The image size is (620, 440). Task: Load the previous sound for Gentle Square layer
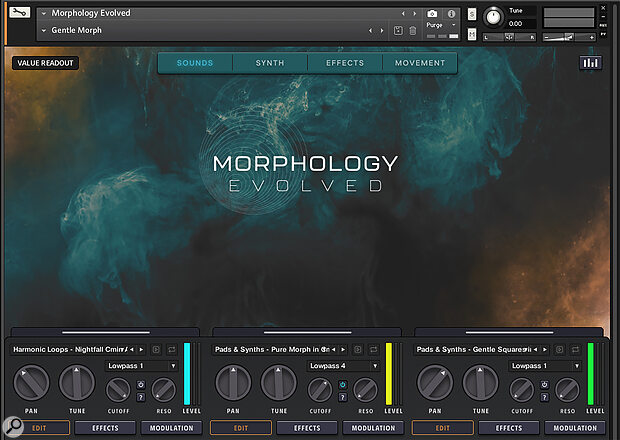pos(535,349)
